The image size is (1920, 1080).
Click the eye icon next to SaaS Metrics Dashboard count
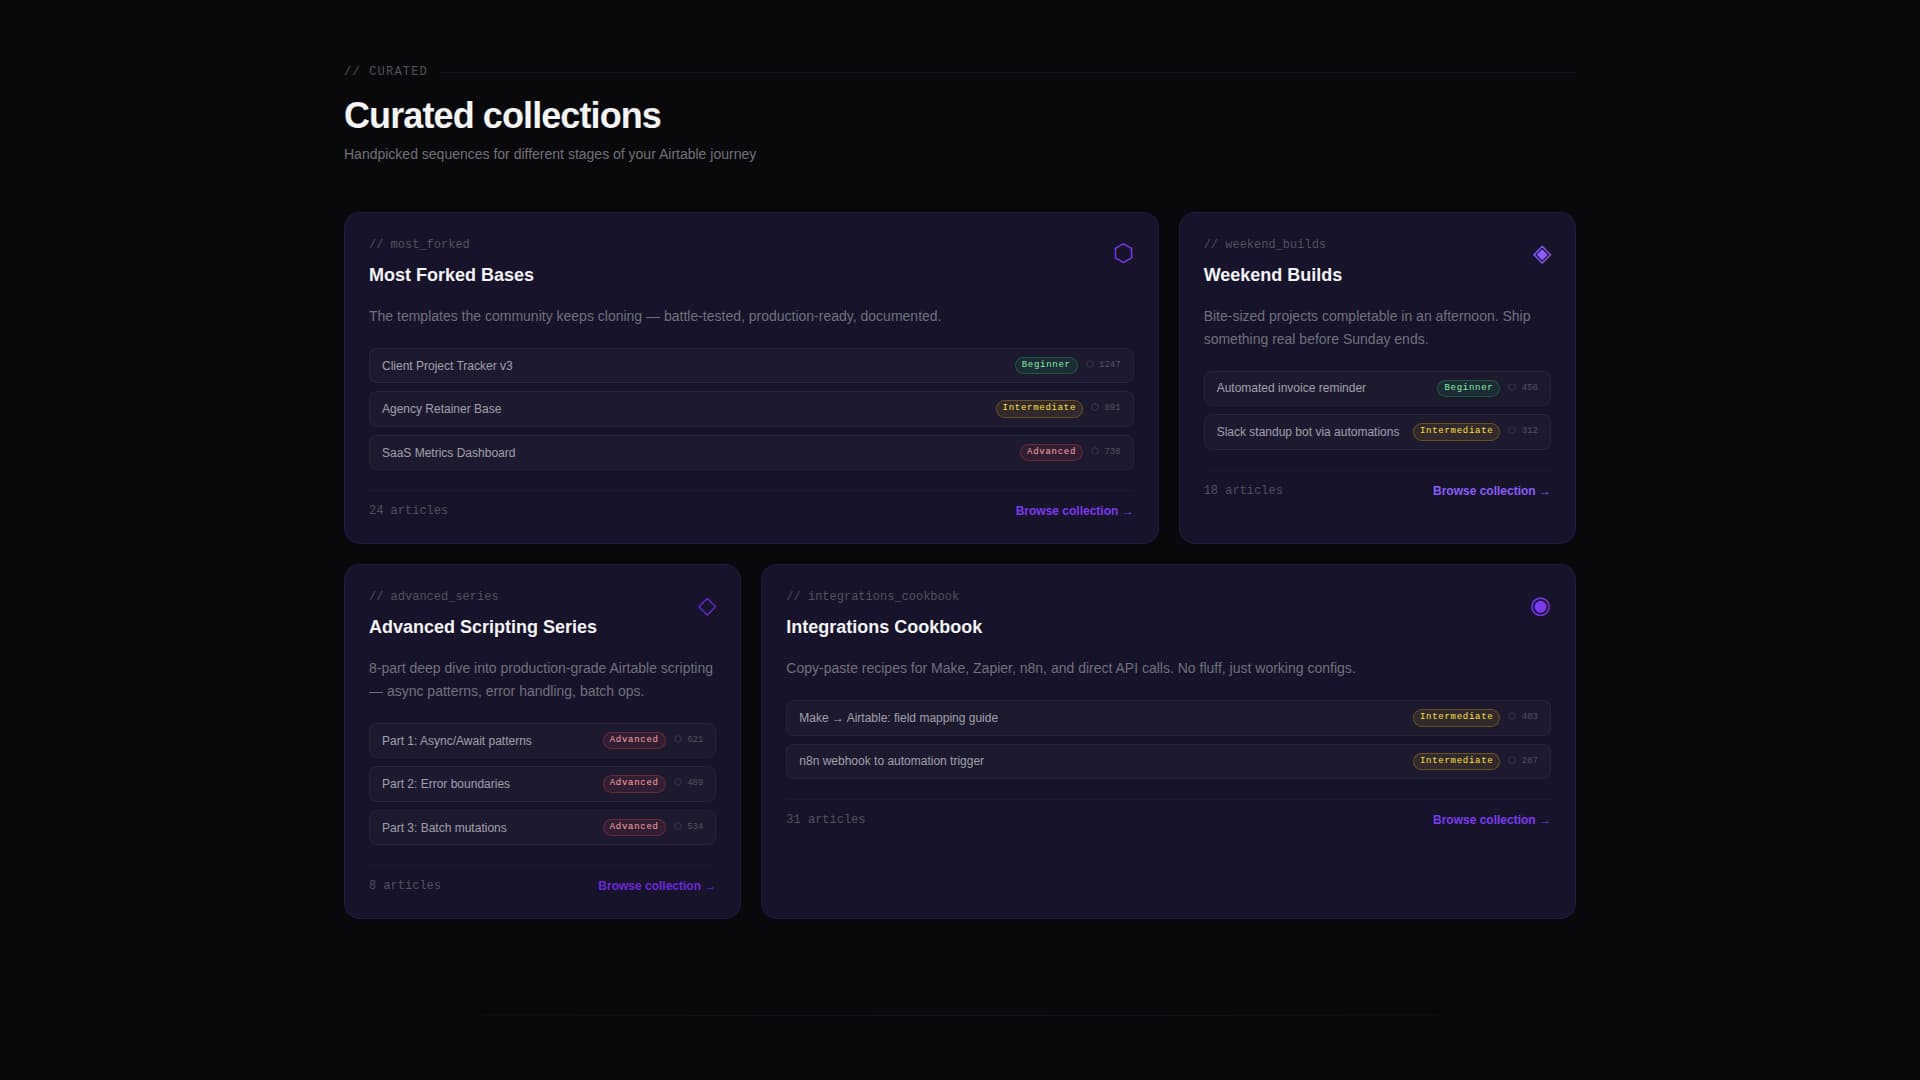point(1094,452)
